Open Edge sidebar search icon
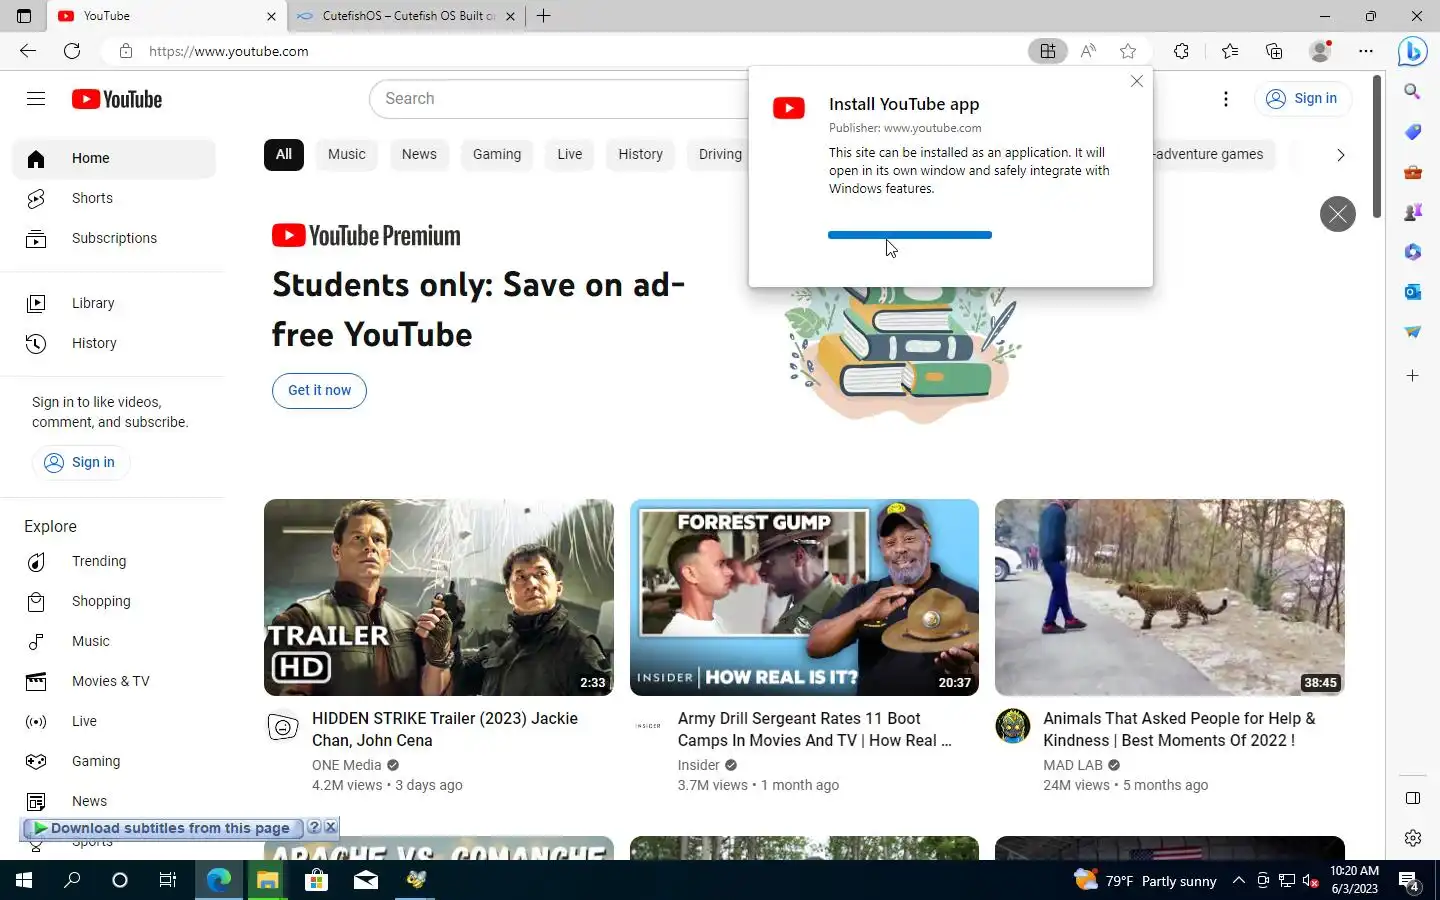1440x900 pixels. [x=1412, y=91]
